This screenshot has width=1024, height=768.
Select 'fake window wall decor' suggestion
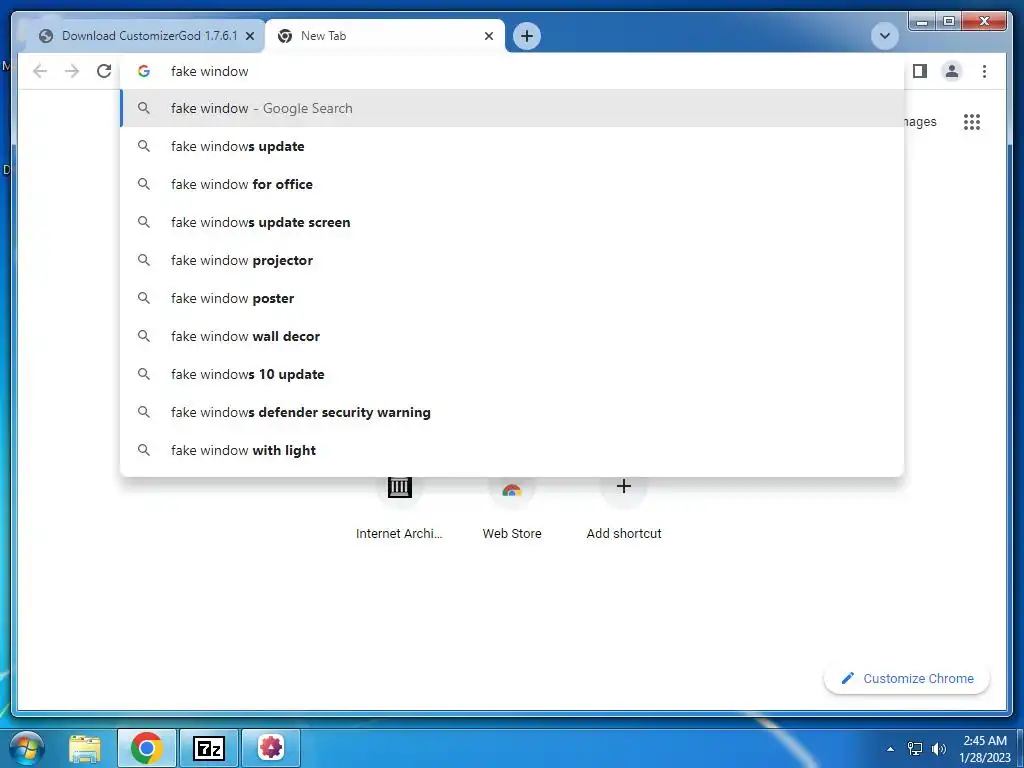[512, 336]
